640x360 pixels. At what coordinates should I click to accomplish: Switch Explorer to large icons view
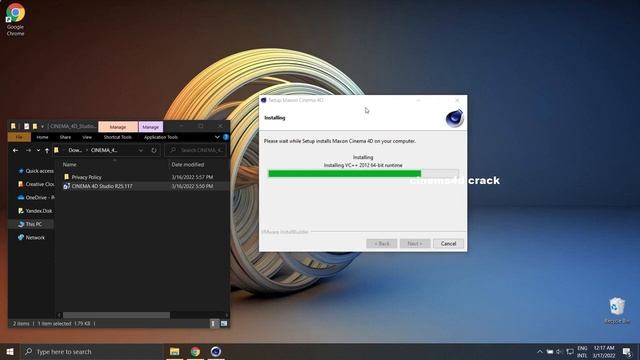click(x=224, y=323)
